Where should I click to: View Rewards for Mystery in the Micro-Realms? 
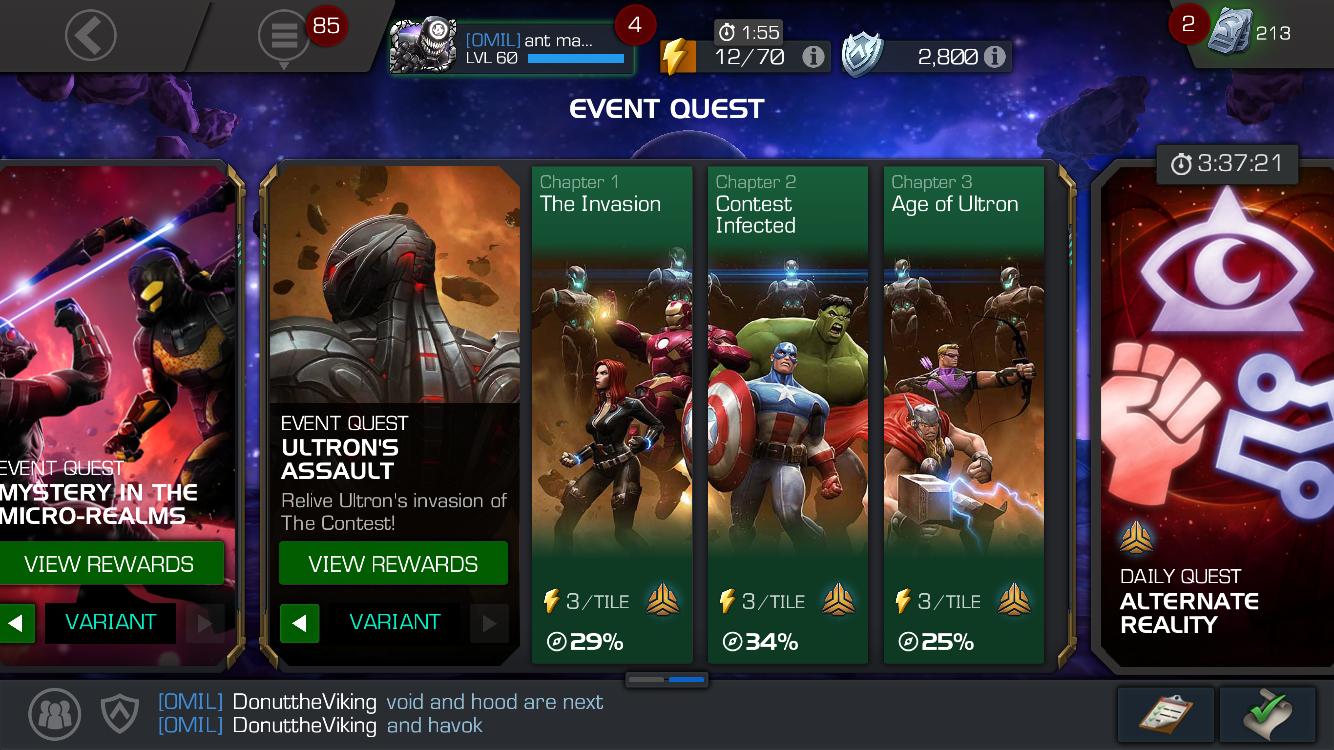click(x=109, y=564)
